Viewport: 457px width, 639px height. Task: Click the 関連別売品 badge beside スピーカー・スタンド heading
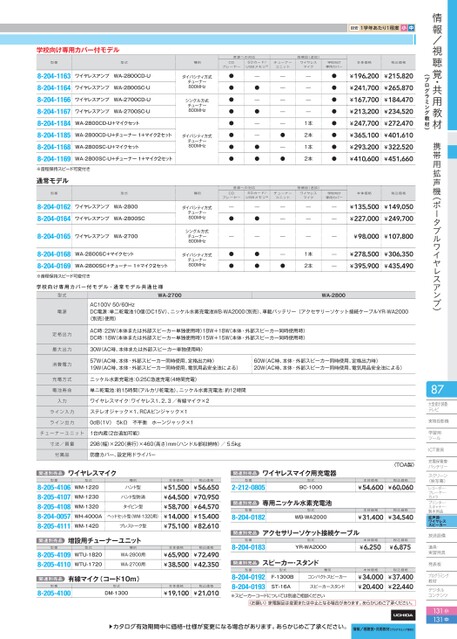(245, 563)
